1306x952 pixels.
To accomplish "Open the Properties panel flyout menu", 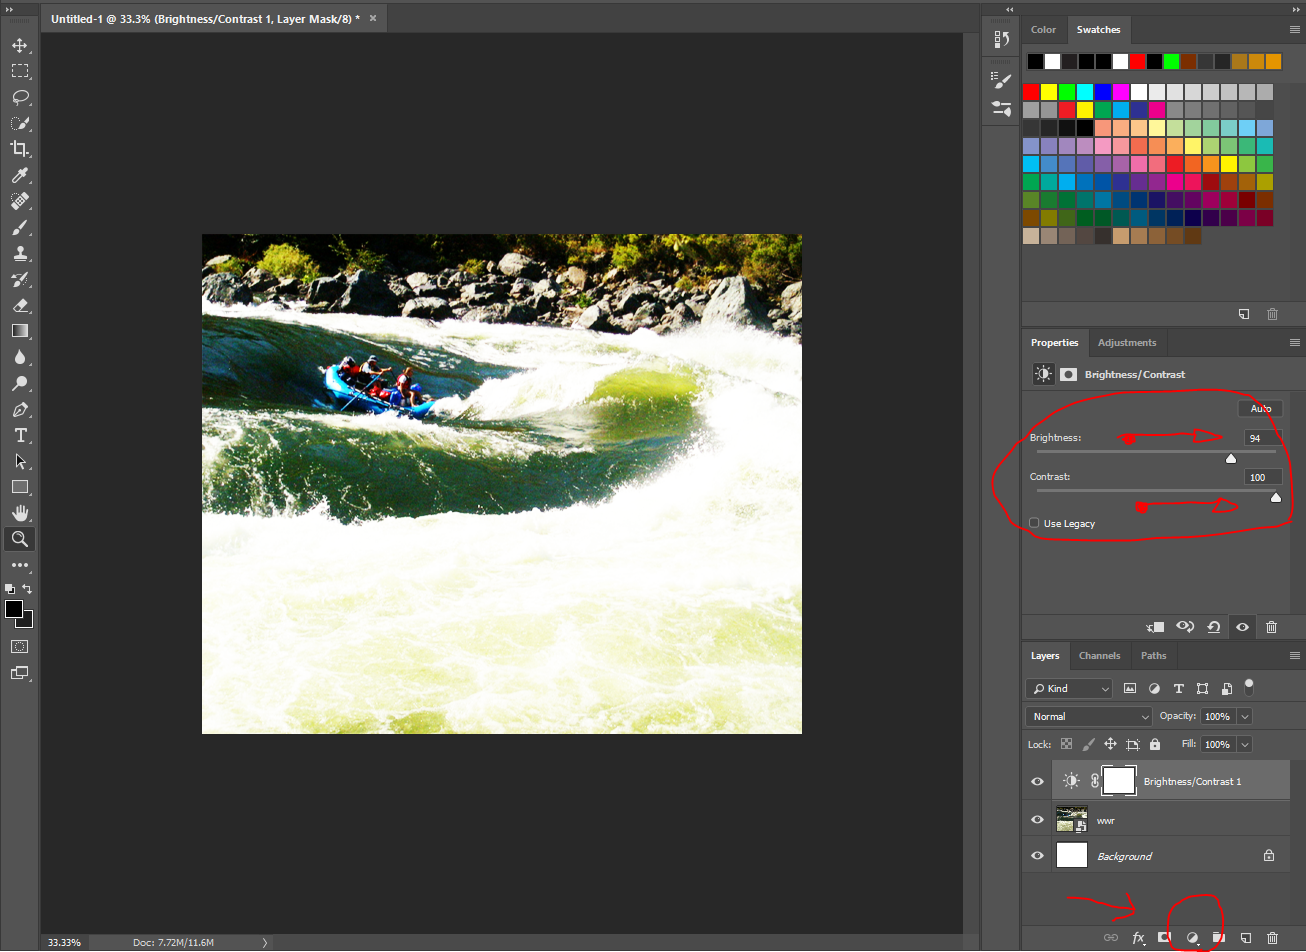I will coord(1295,342).
